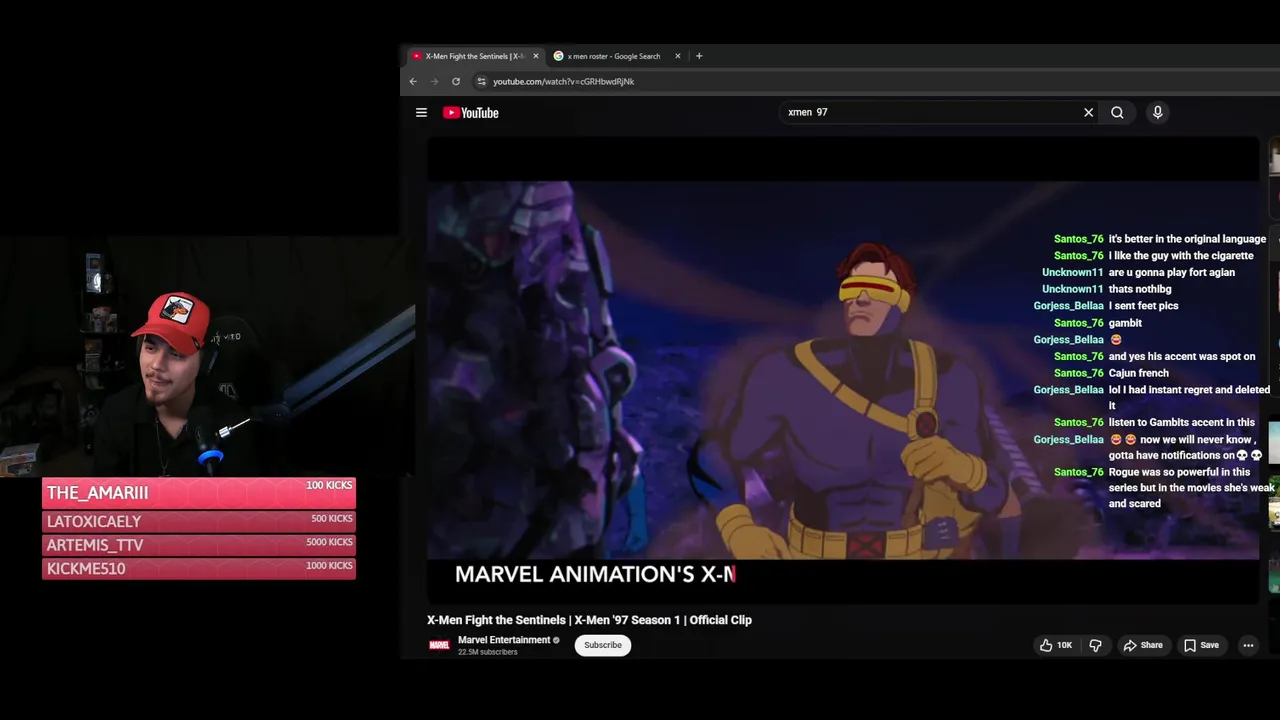Clear the xmen 97 search text
This screenshot has width=1280, height=720.
pos(1089,113)
